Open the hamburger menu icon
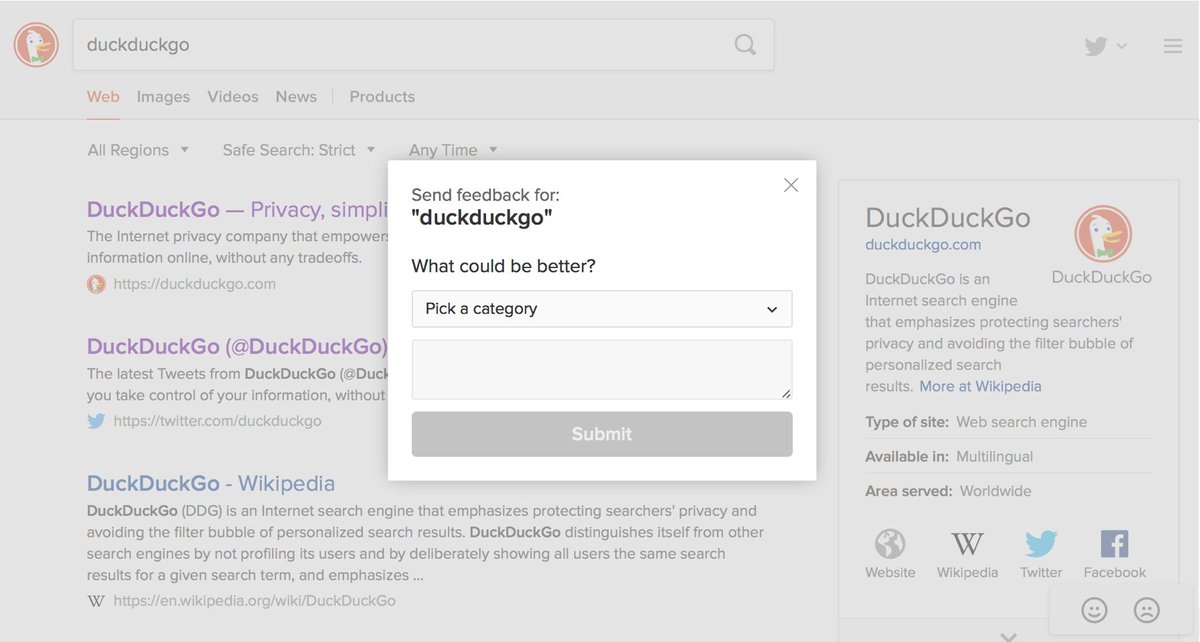 (1173, 46)
